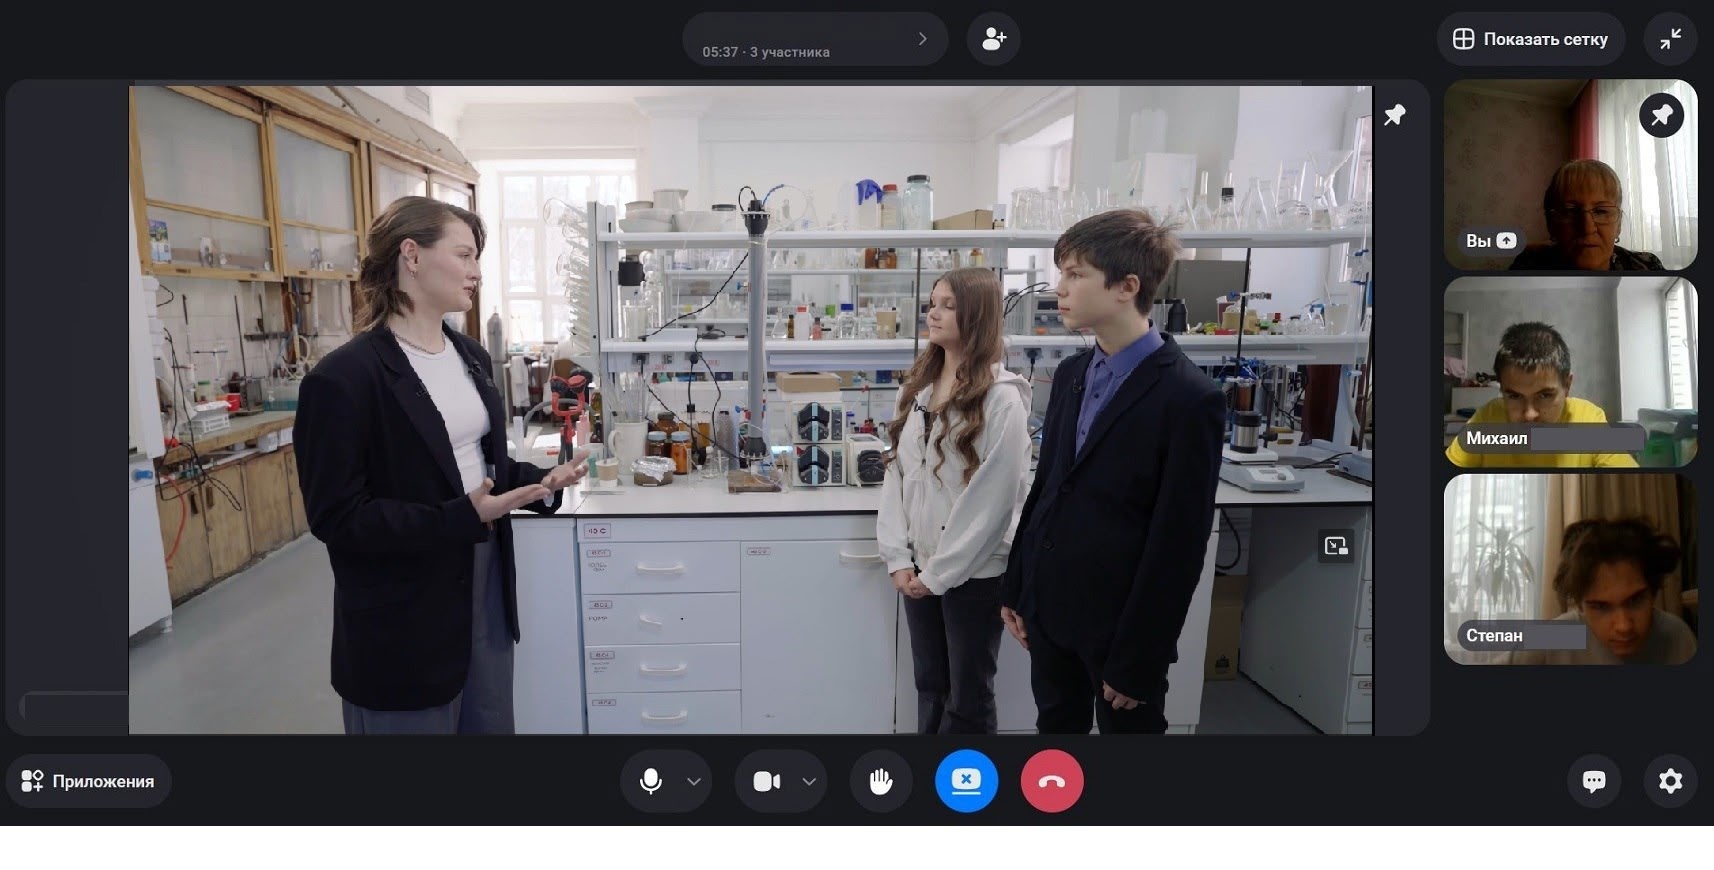Raise your hand in the call
The image size is (1714, 870).
[880, 781]
